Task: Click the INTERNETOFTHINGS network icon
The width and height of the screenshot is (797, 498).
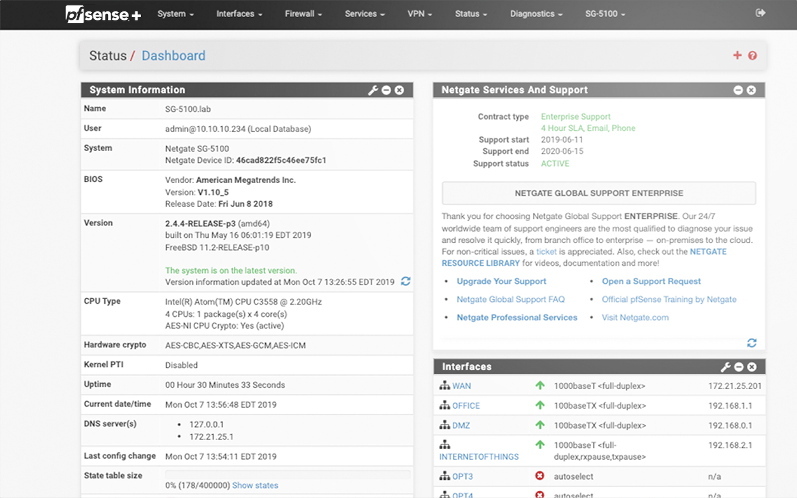Action: [445, 445]
